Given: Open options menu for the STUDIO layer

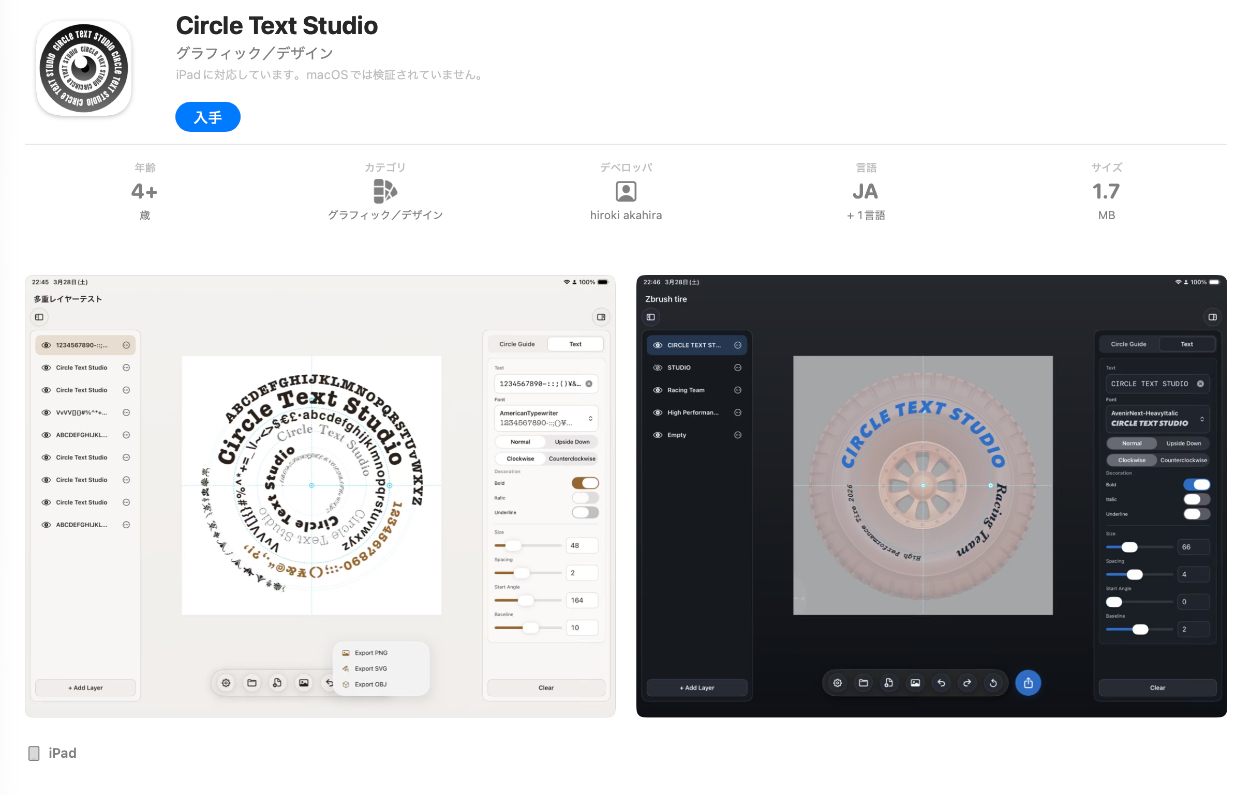Looking at the screenshot, I should [738, 368].
